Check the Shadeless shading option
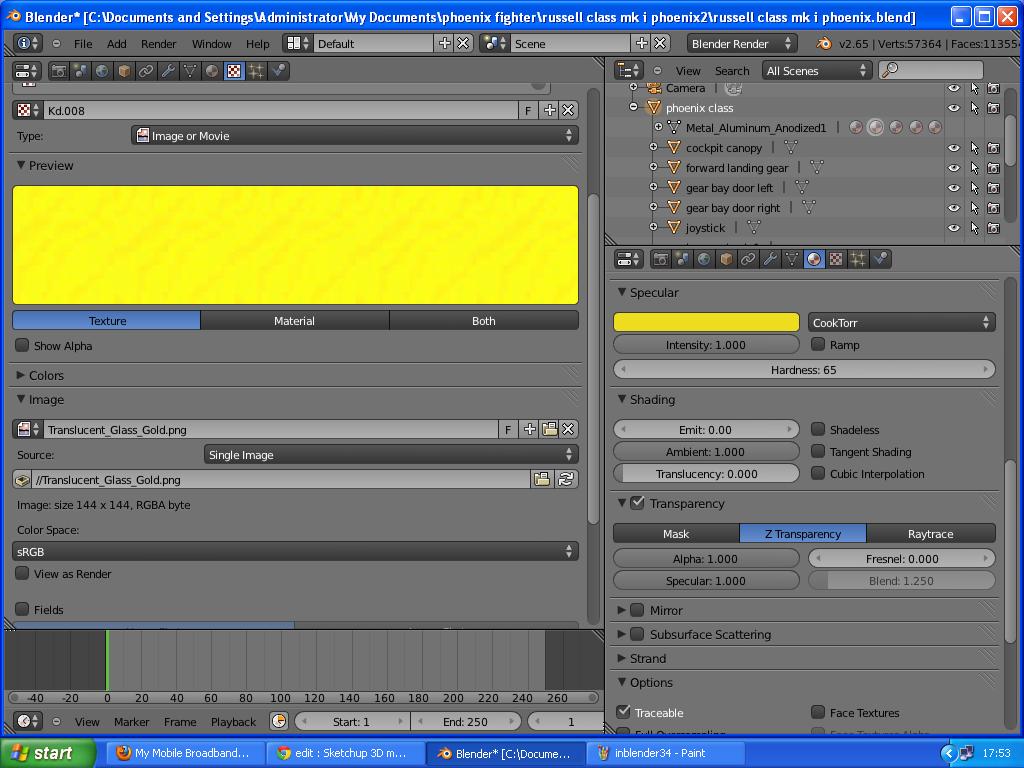Viewport: 1024px width, 768px height. coord(817,429)
